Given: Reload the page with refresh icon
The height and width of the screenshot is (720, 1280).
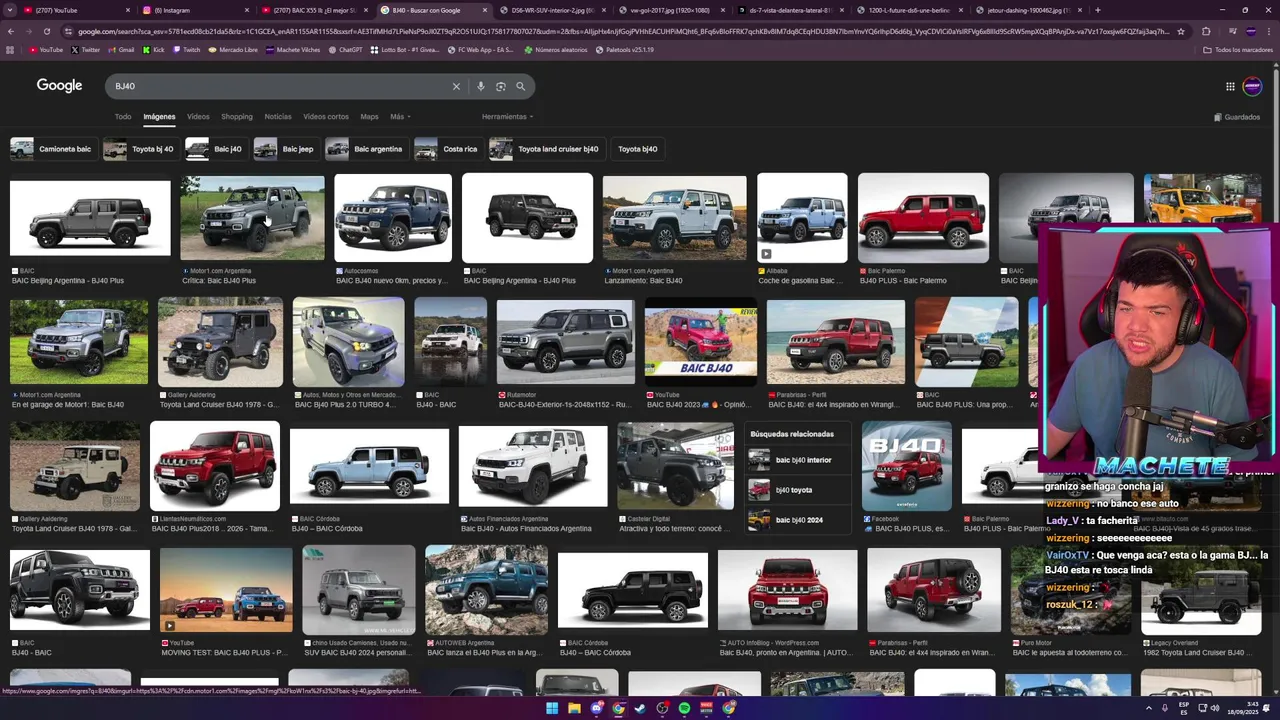Looking at the screenshot, I should tap(47, 31).
